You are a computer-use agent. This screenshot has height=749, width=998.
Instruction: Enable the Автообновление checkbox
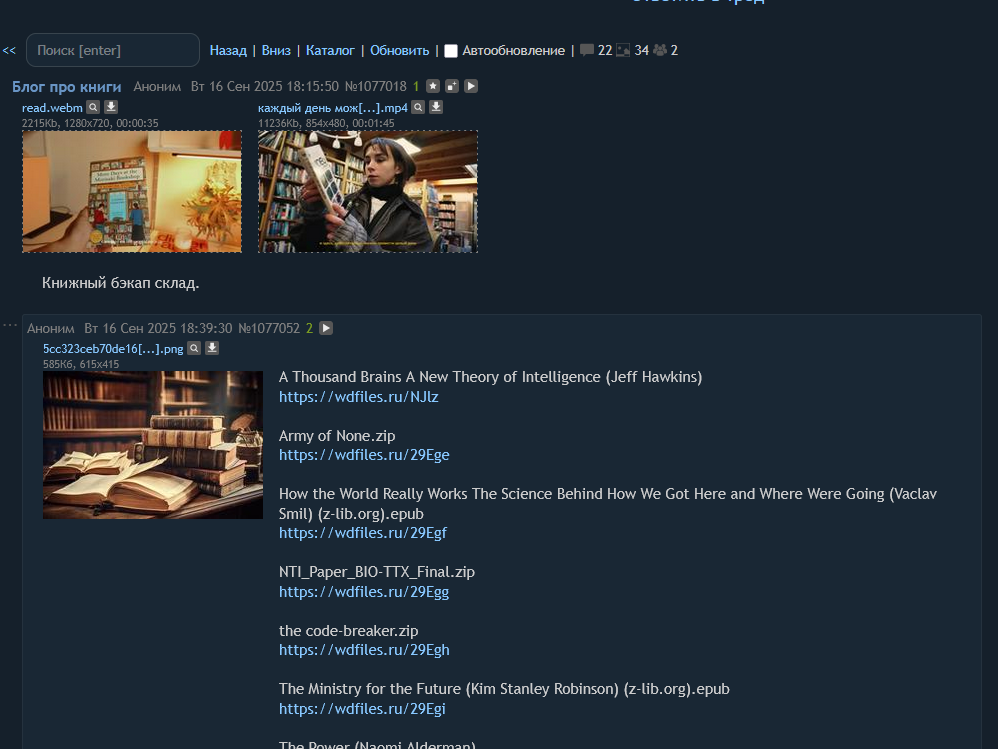(451, 51)
